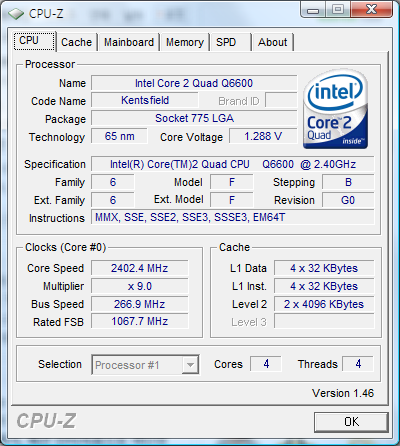Expand the Processor #1 selection dropdown arrow
This screenshot has width=400, height=446.
190,365
